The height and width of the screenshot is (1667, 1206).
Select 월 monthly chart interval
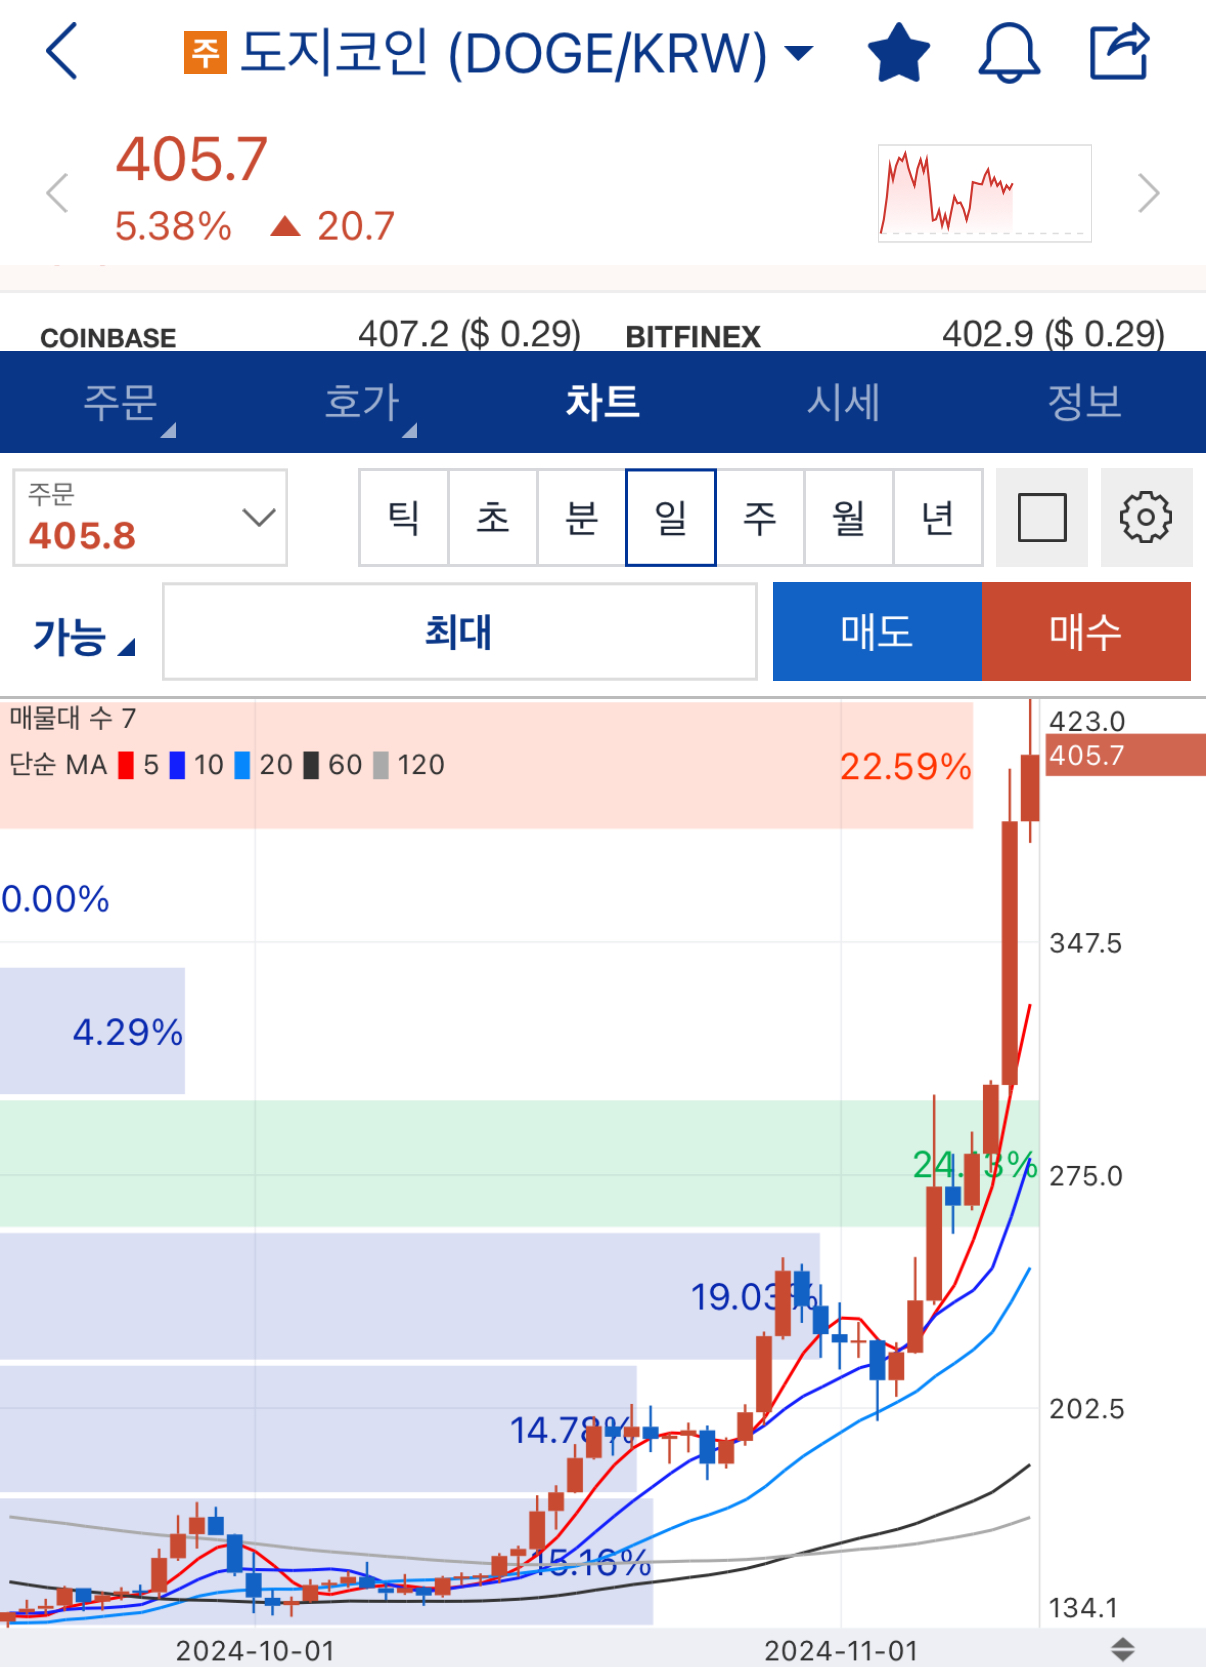click(849, 518)
